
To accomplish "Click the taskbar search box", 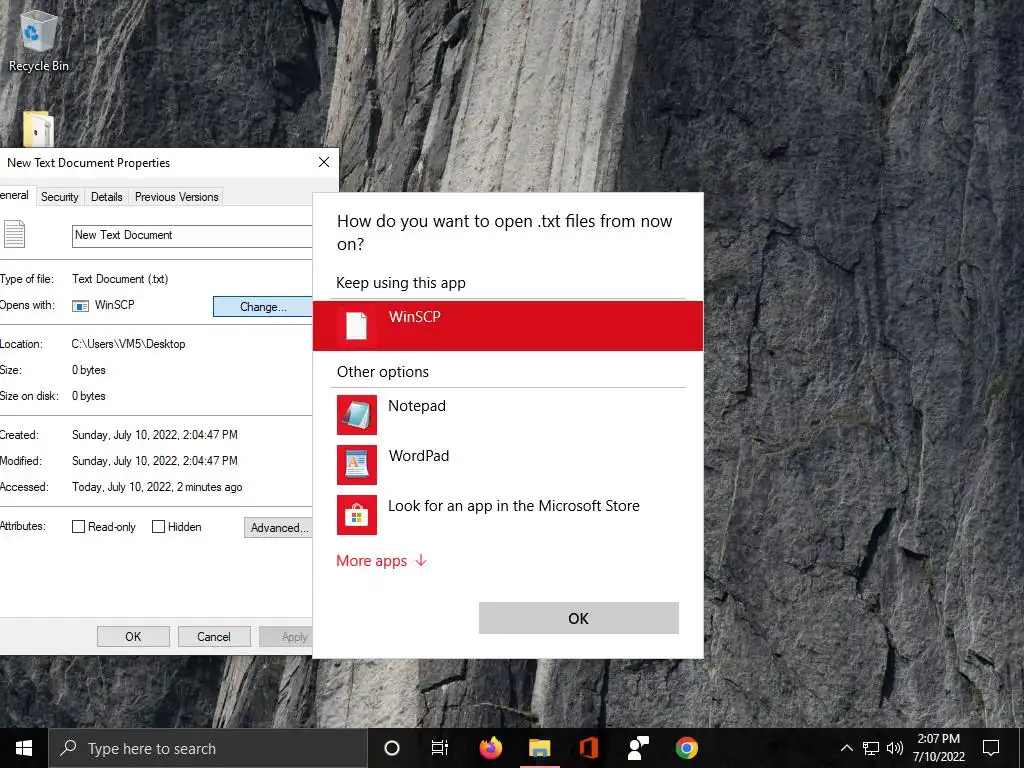I will pyautogui.click(x=208, y=748).
